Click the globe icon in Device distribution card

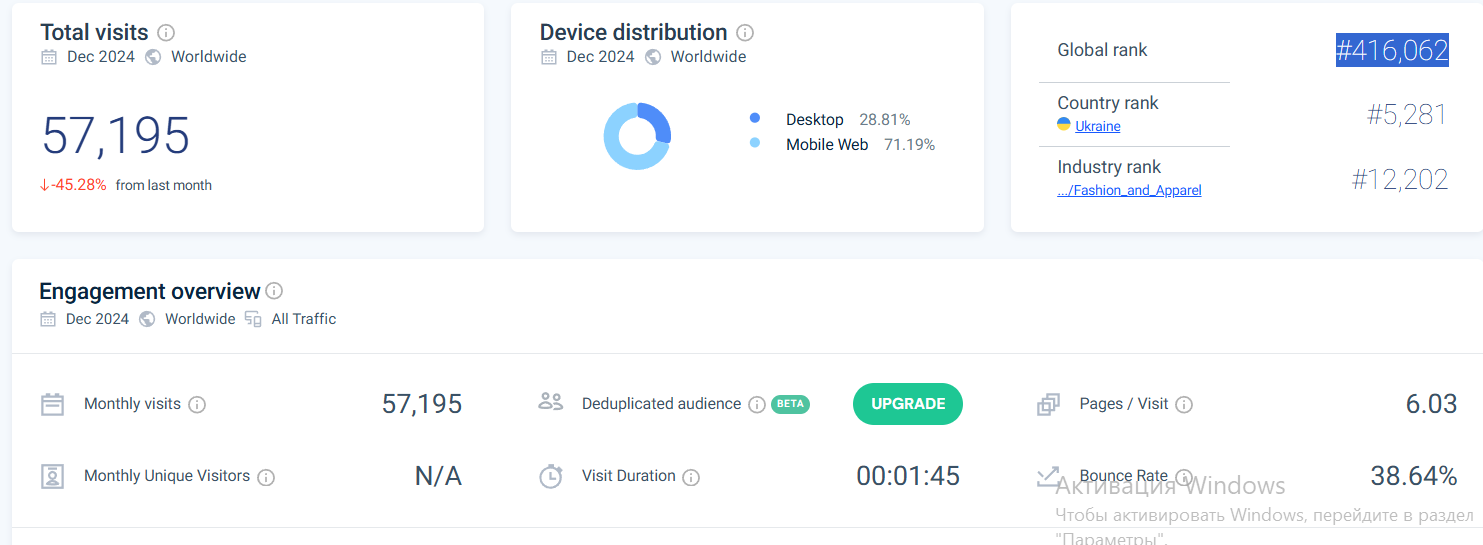click(x=653, y=57)
